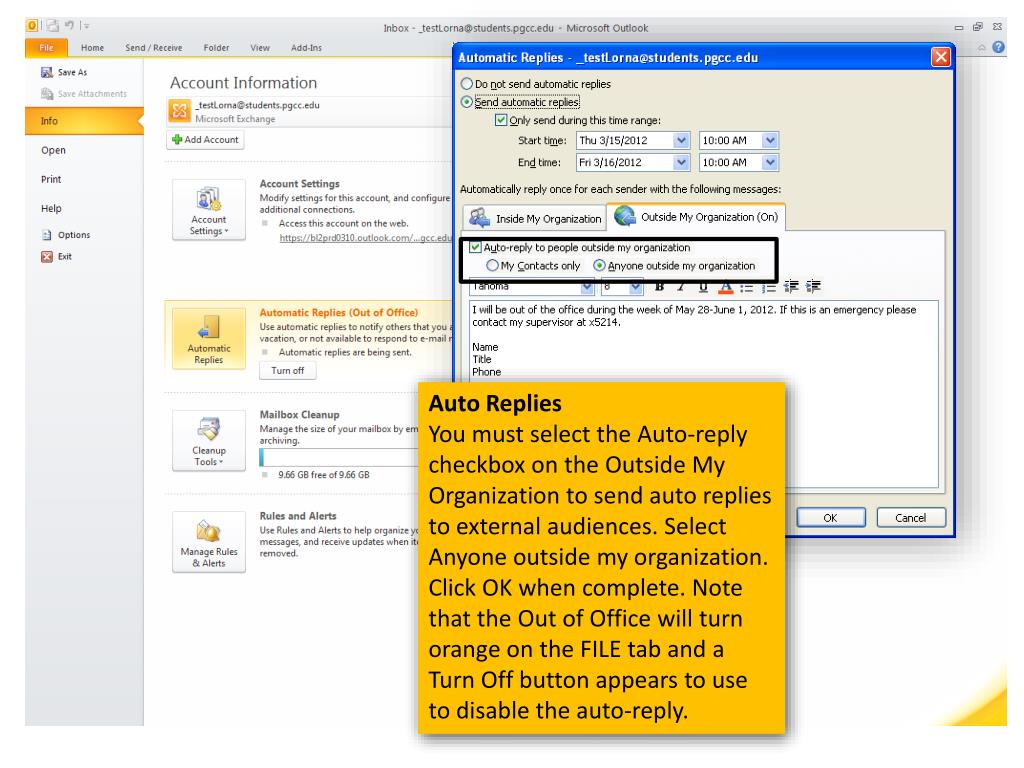Click the green plus Add Account icon

177,140
